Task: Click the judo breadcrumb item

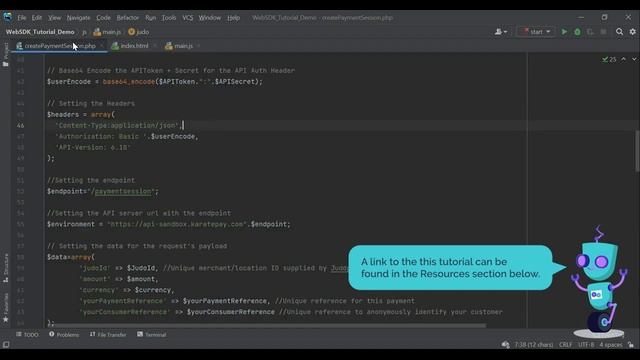Action: click(x=139, y=32)
